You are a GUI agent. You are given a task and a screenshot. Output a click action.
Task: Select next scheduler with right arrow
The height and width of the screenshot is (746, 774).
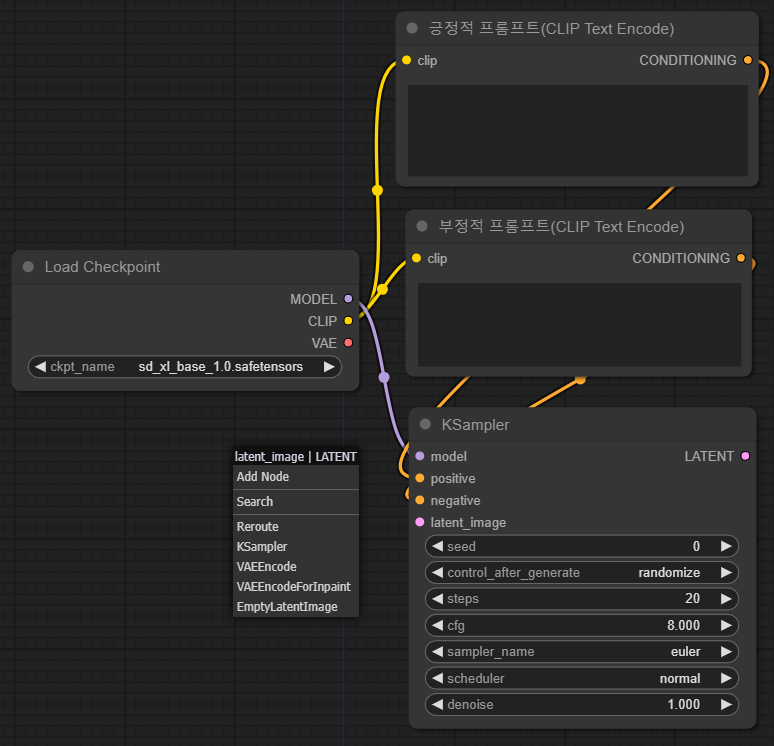click(x=726, y=678)
